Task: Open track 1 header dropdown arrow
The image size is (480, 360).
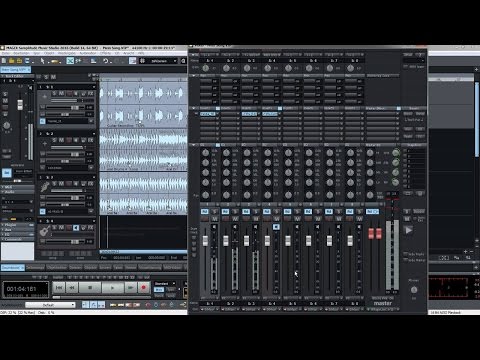Action: click(x=94, y=87)
